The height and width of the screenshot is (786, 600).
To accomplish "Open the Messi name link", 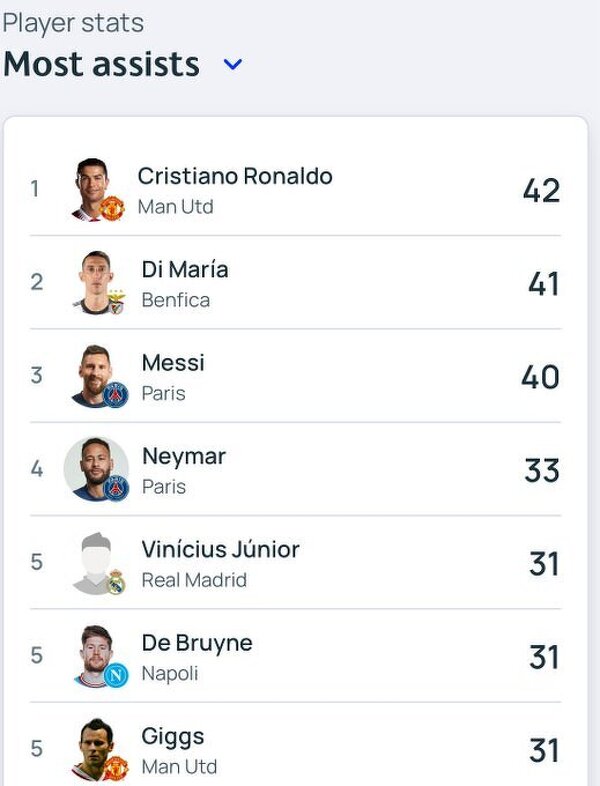I will click(x=173, y=363).
